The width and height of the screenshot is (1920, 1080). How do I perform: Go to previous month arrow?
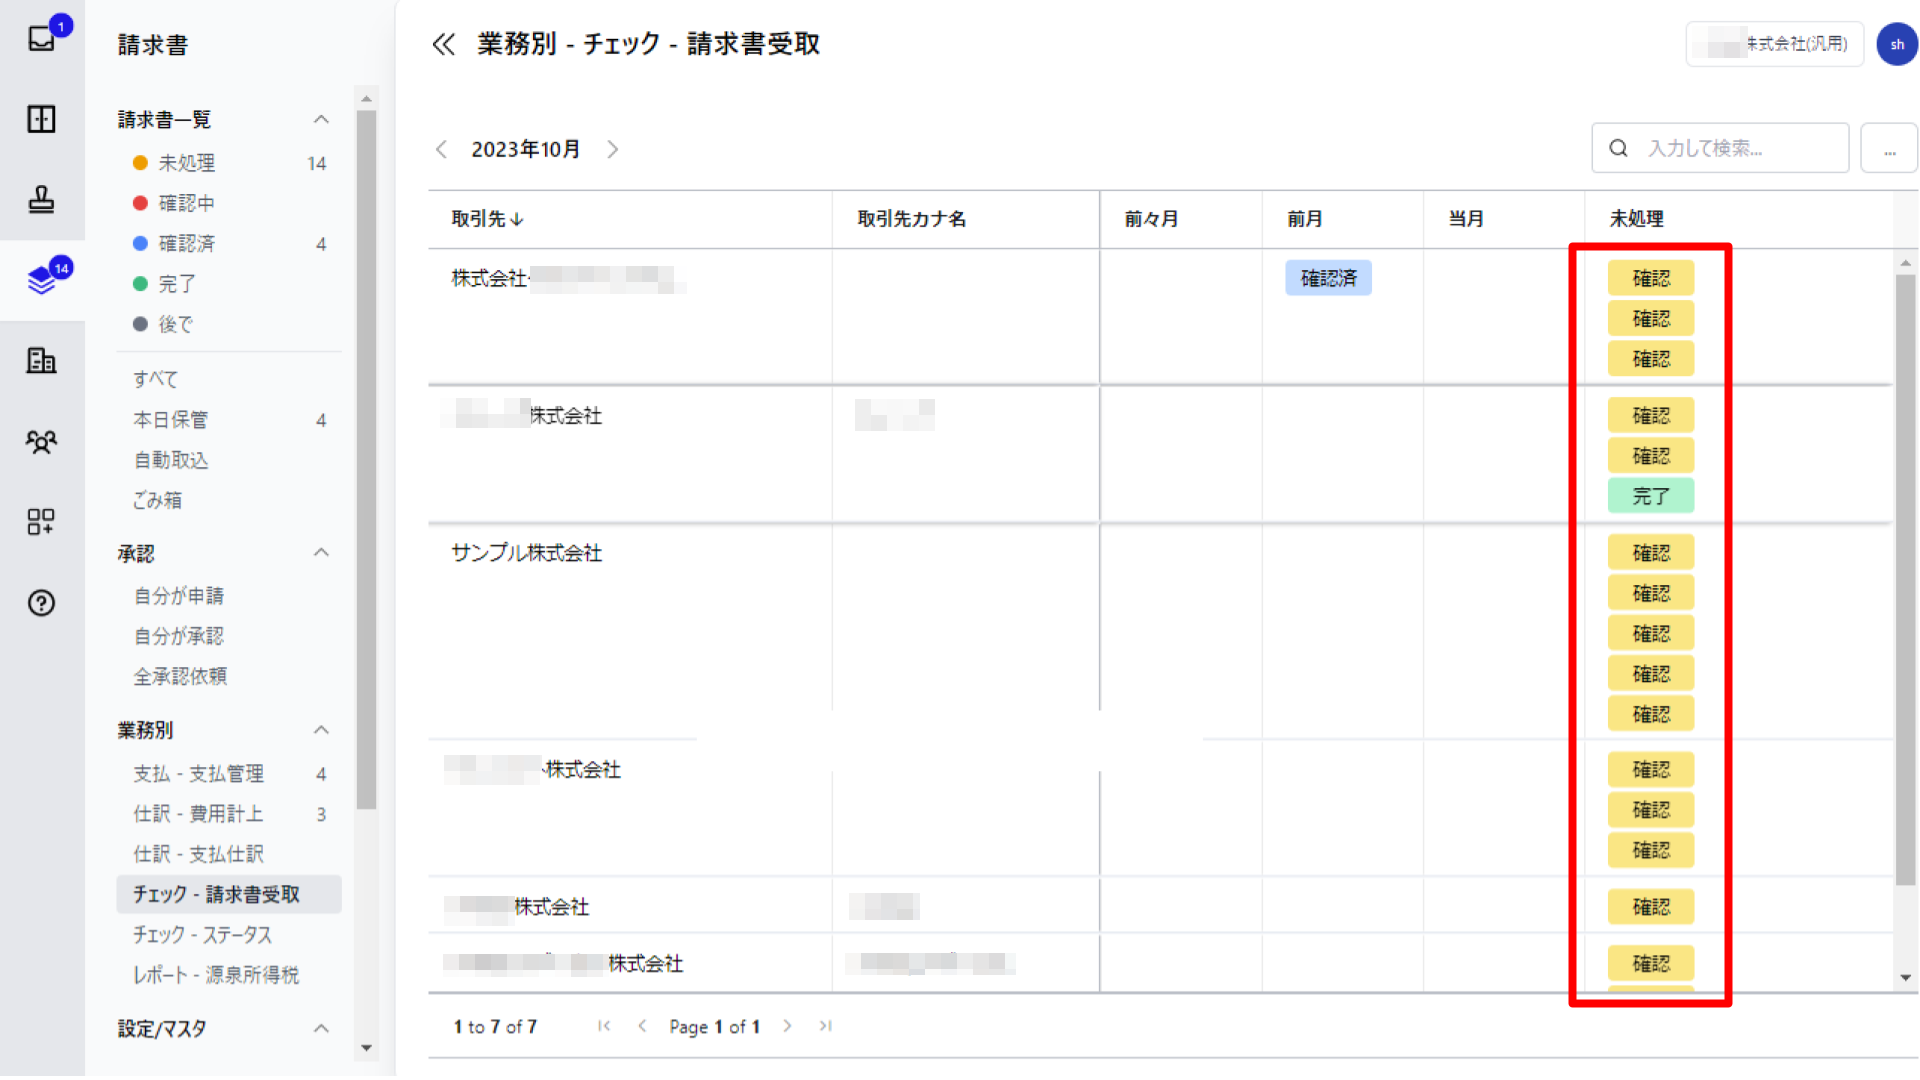pyautogui.click(x=442, y=149)
